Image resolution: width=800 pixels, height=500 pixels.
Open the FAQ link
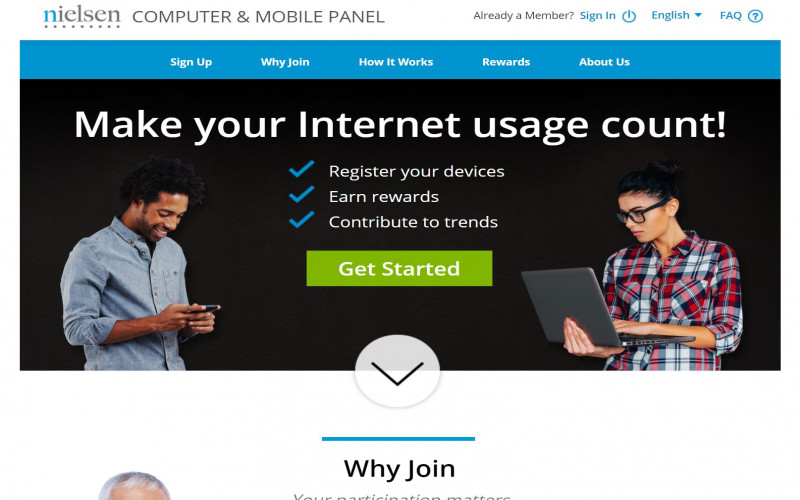pos(731,16)
